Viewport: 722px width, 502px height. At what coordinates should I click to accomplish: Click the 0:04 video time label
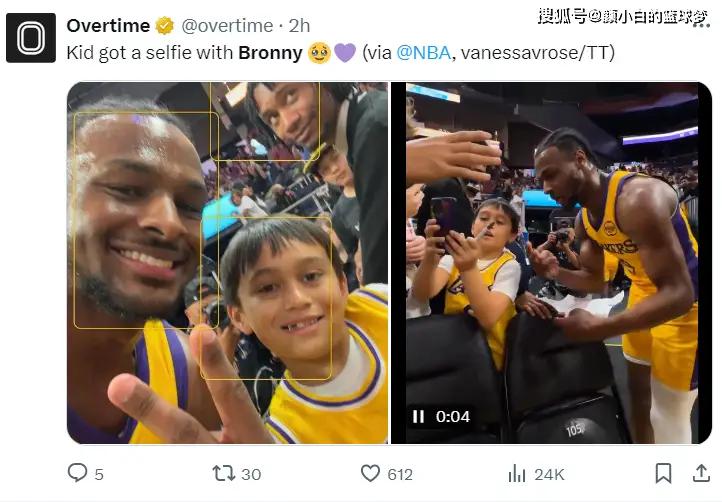[453, 416]
